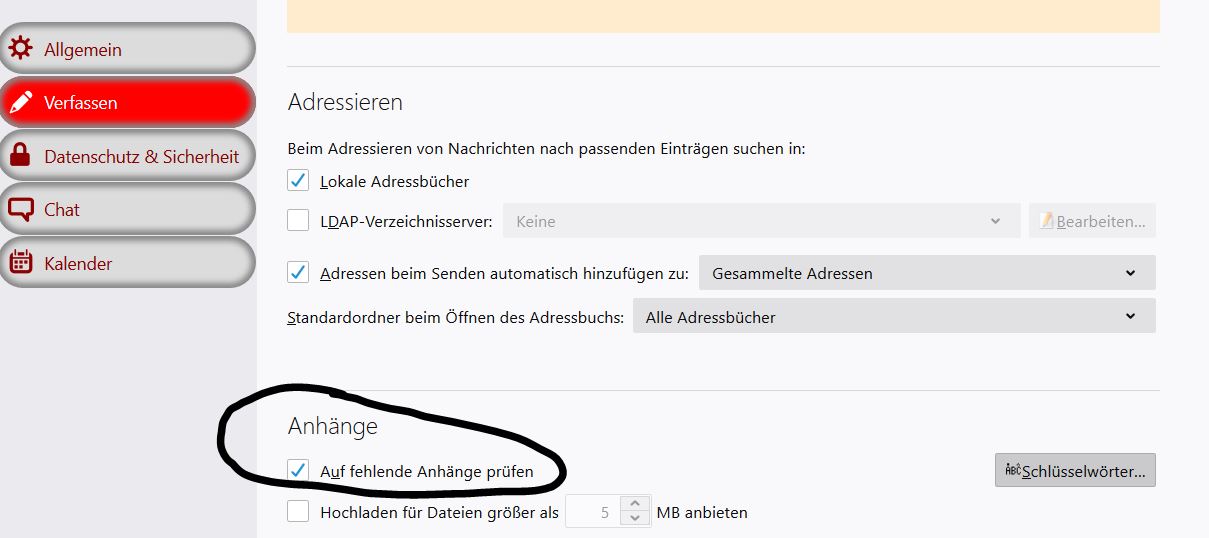
Task: Open the Gesammelte Adressen dropdown
Action: (926, 273)
